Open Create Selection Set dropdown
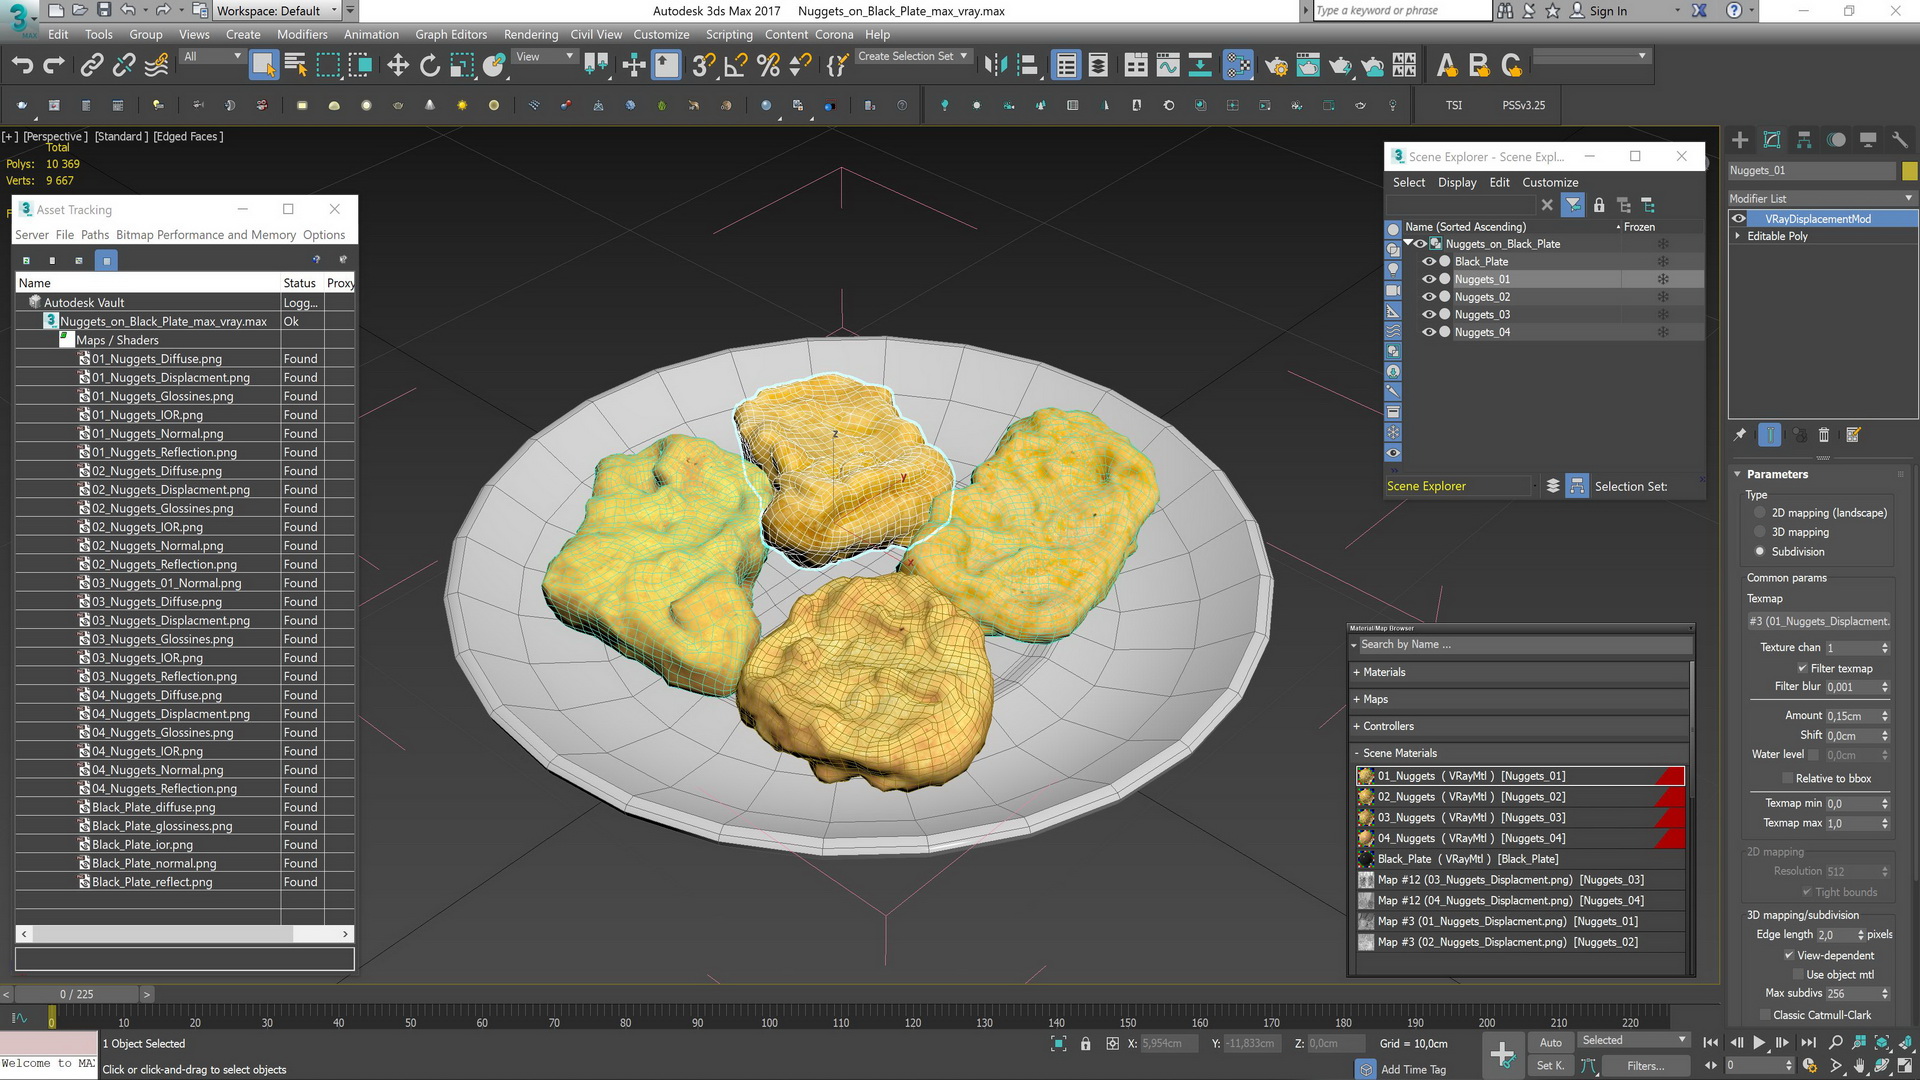The height and width of the screenshot is (1080, 1920). [913, 56]
